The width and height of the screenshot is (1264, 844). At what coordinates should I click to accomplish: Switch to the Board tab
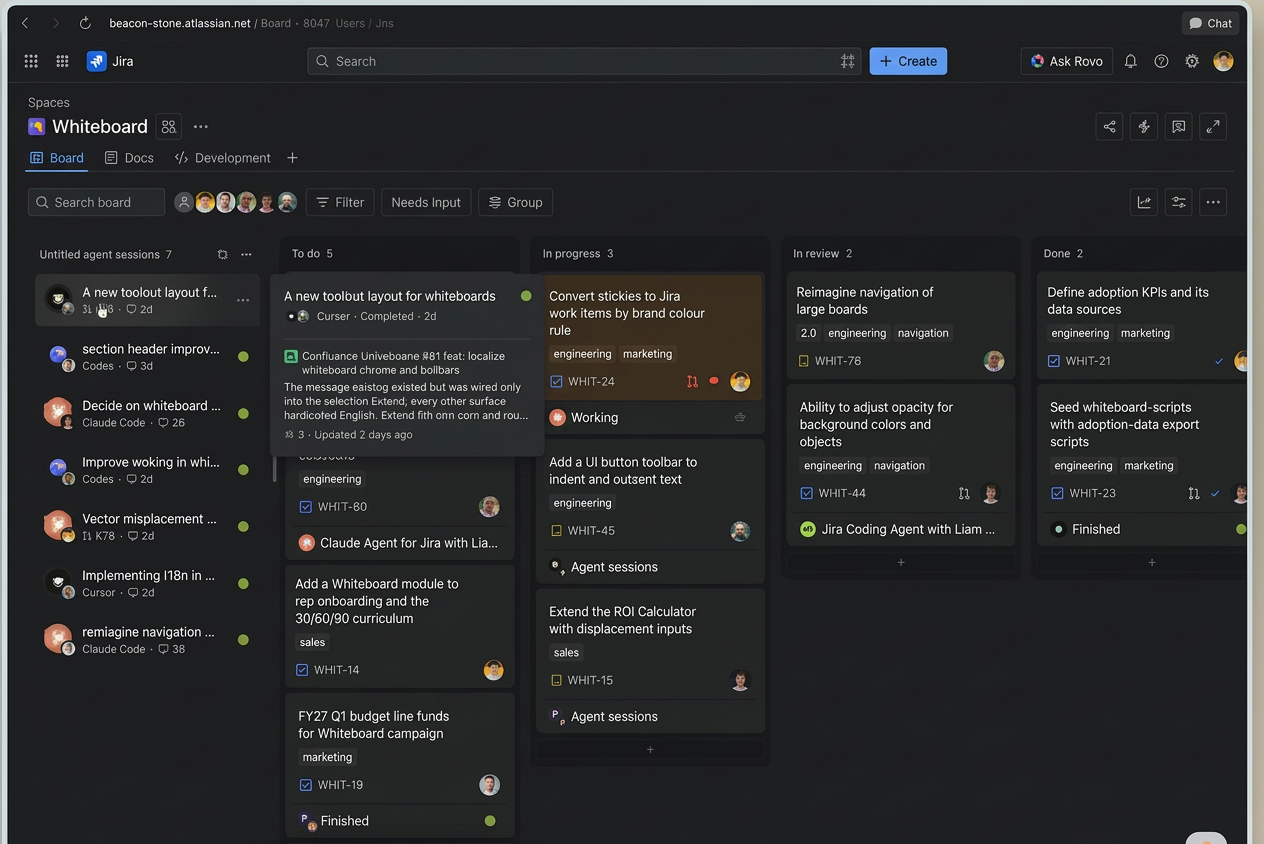57,158
